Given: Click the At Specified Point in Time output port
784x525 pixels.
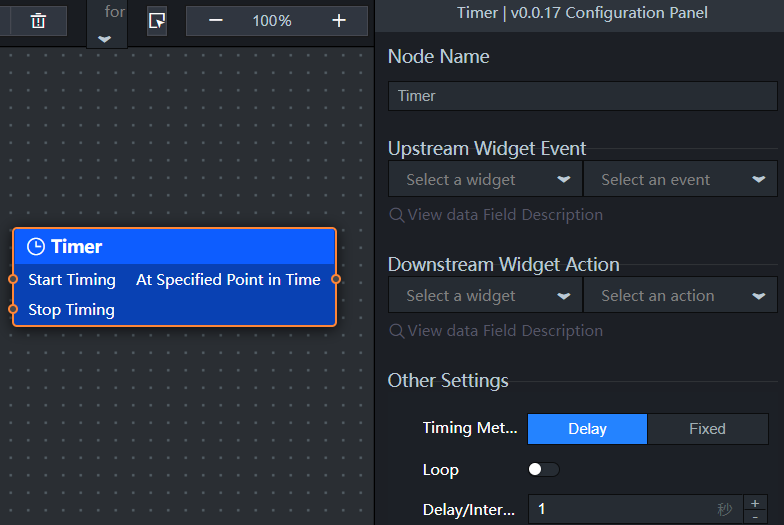Looking at the screenshot, I should (336, 279).
